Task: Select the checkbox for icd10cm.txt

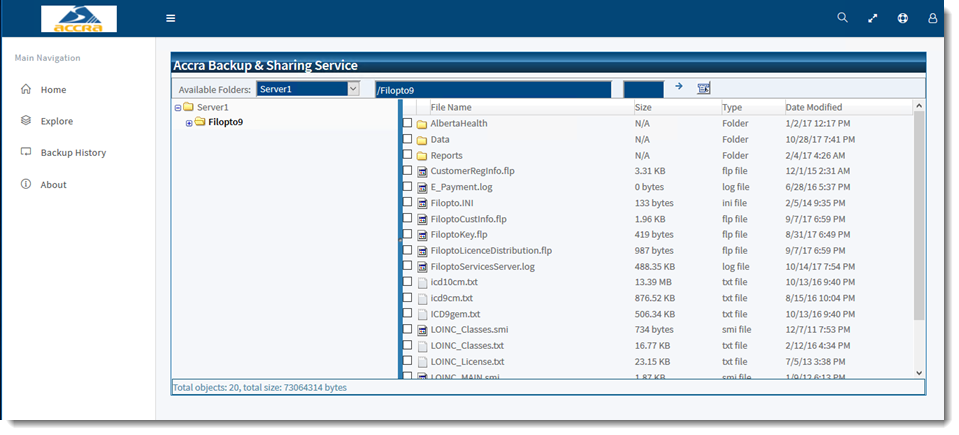Action: (x=407, y=282)
